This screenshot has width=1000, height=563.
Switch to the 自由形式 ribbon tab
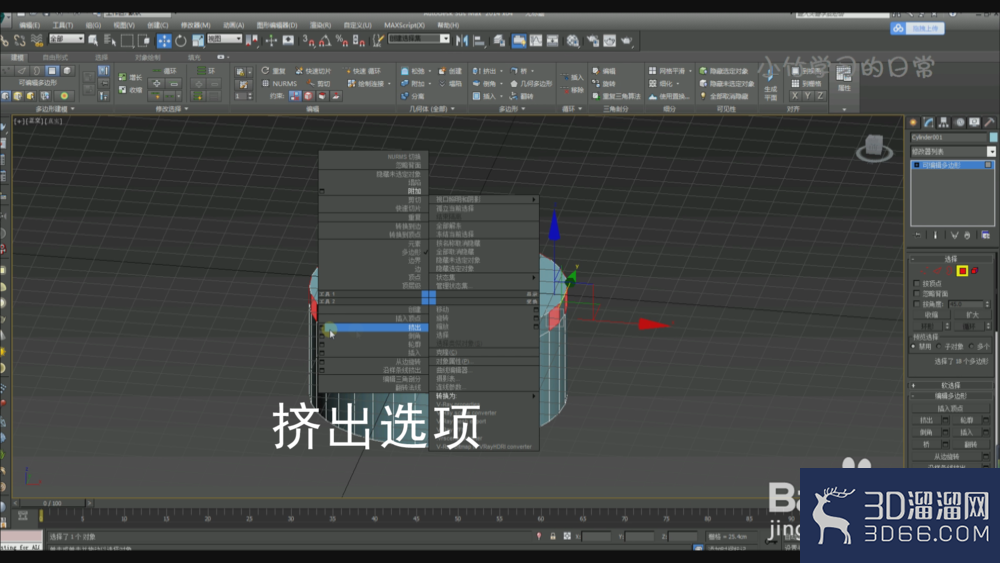coord(55,57)
